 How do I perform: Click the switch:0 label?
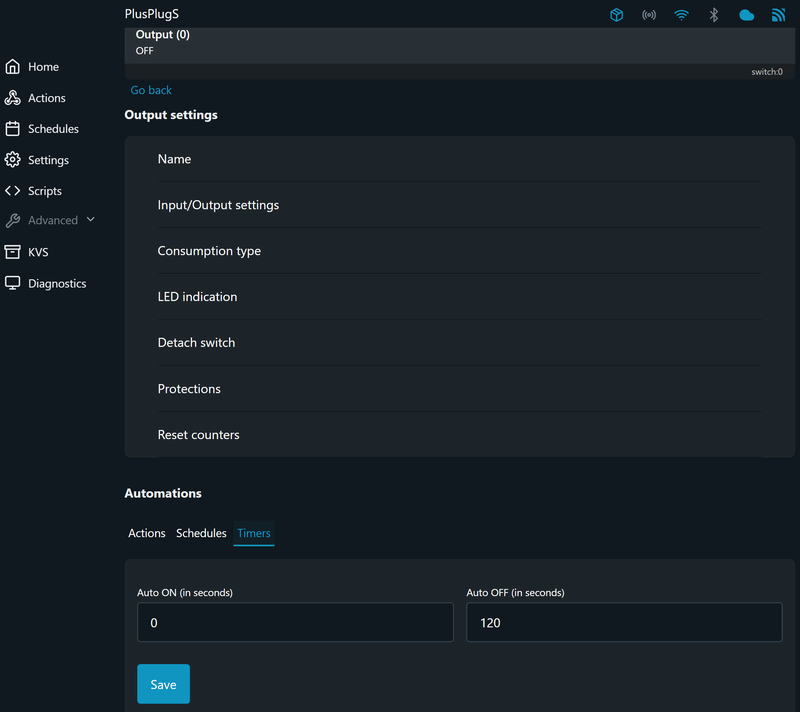click(767, 72)
